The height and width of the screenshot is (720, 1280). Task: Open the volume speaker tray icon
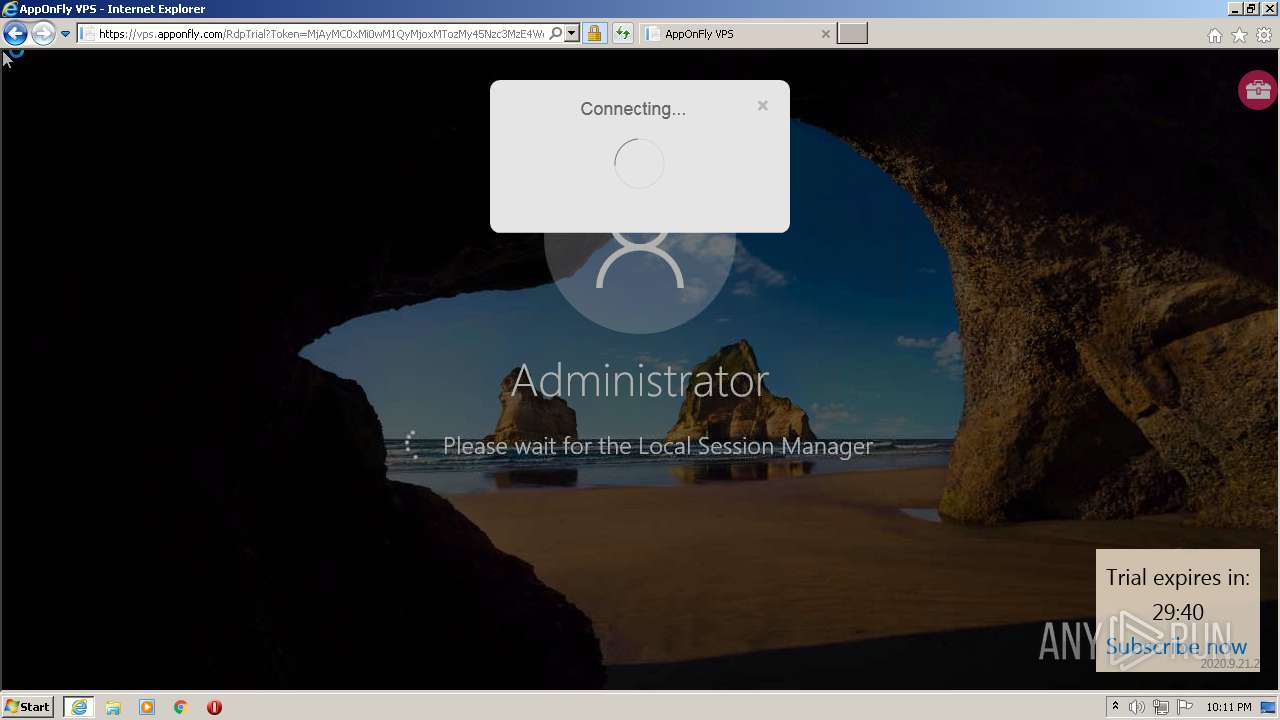click(1137, 707)
